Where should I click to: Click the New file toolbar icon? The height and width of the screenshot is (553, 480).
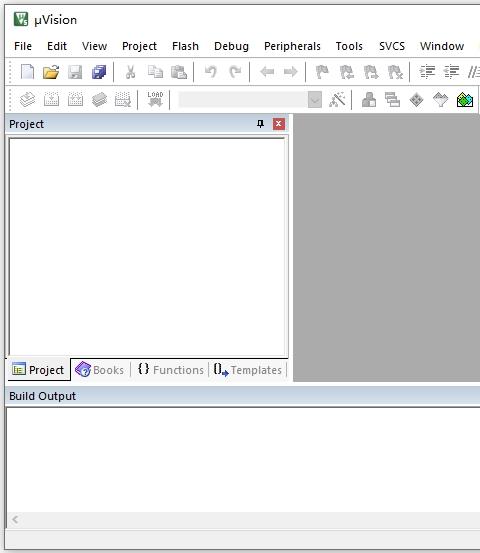tap(28, 72)
